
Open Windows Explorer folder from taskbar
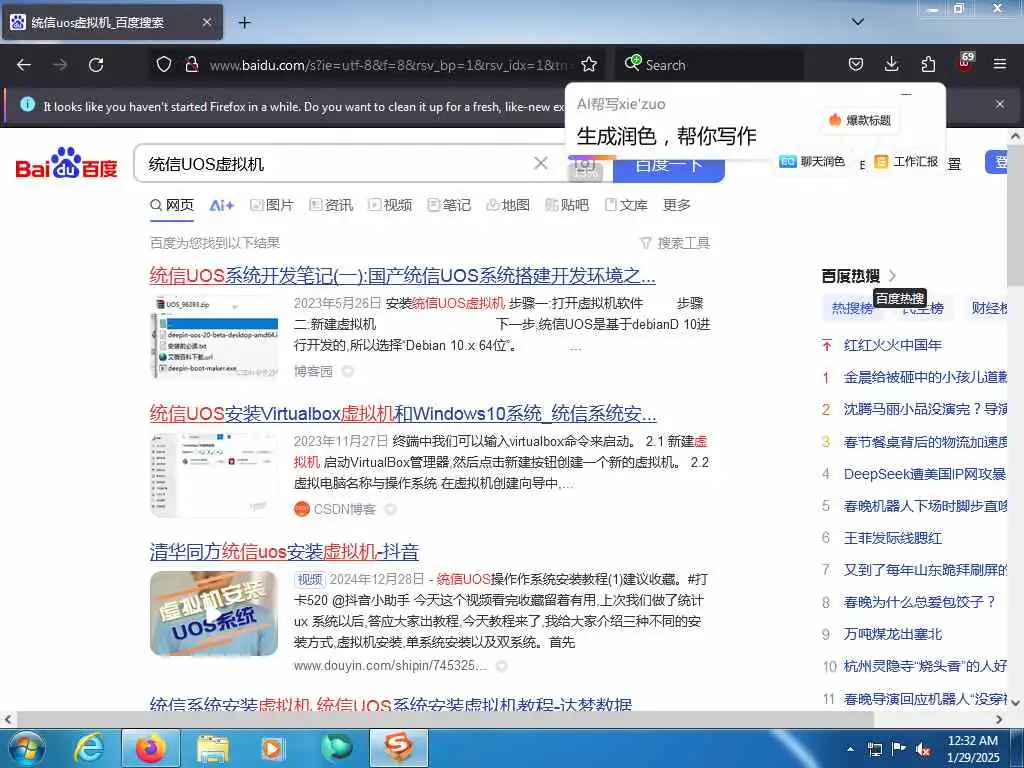[x=212, y=748]
